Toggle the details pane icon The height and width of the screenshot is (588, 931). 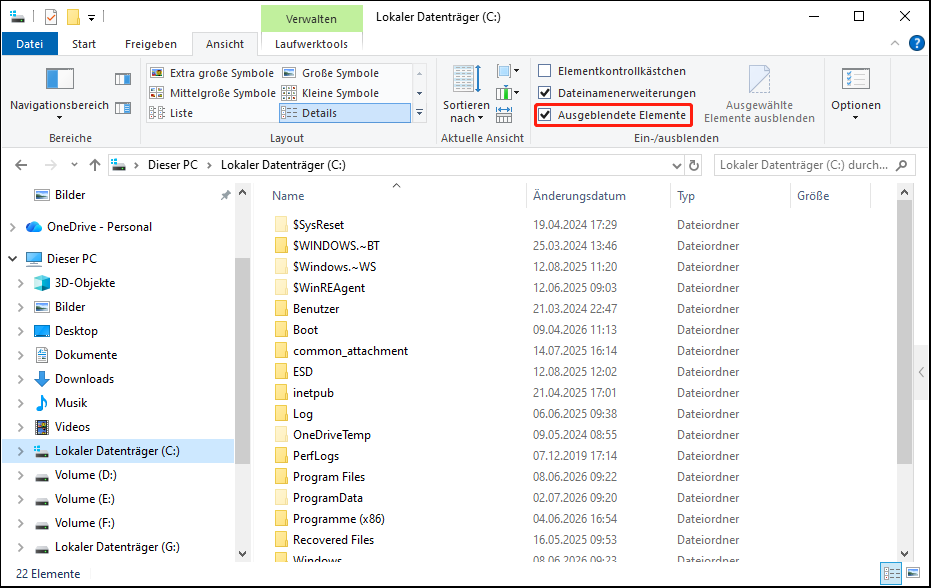tap(123, 108)
